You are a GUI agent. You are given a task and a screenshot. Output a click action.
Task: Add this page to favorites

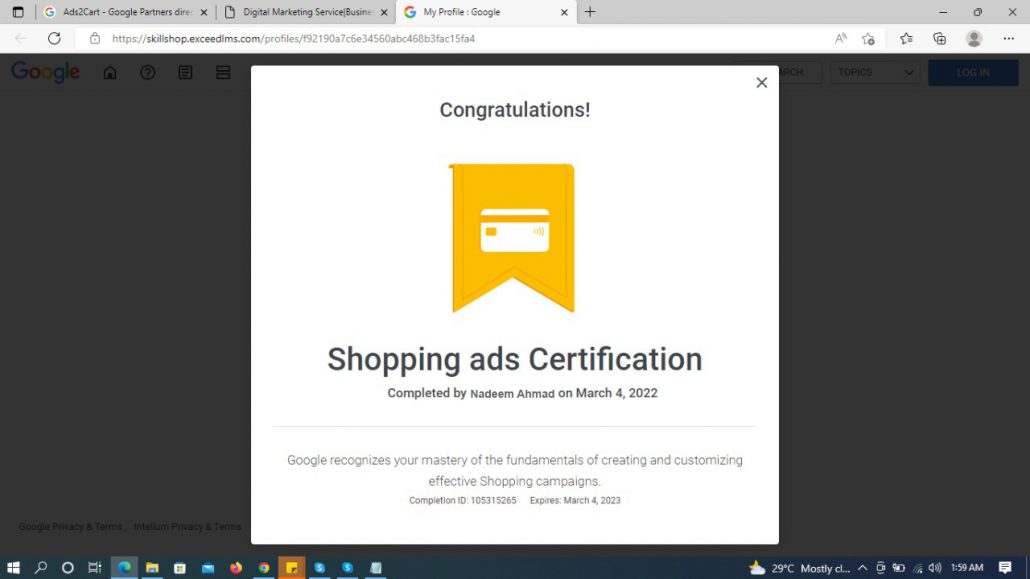click(x=868, y=38)
